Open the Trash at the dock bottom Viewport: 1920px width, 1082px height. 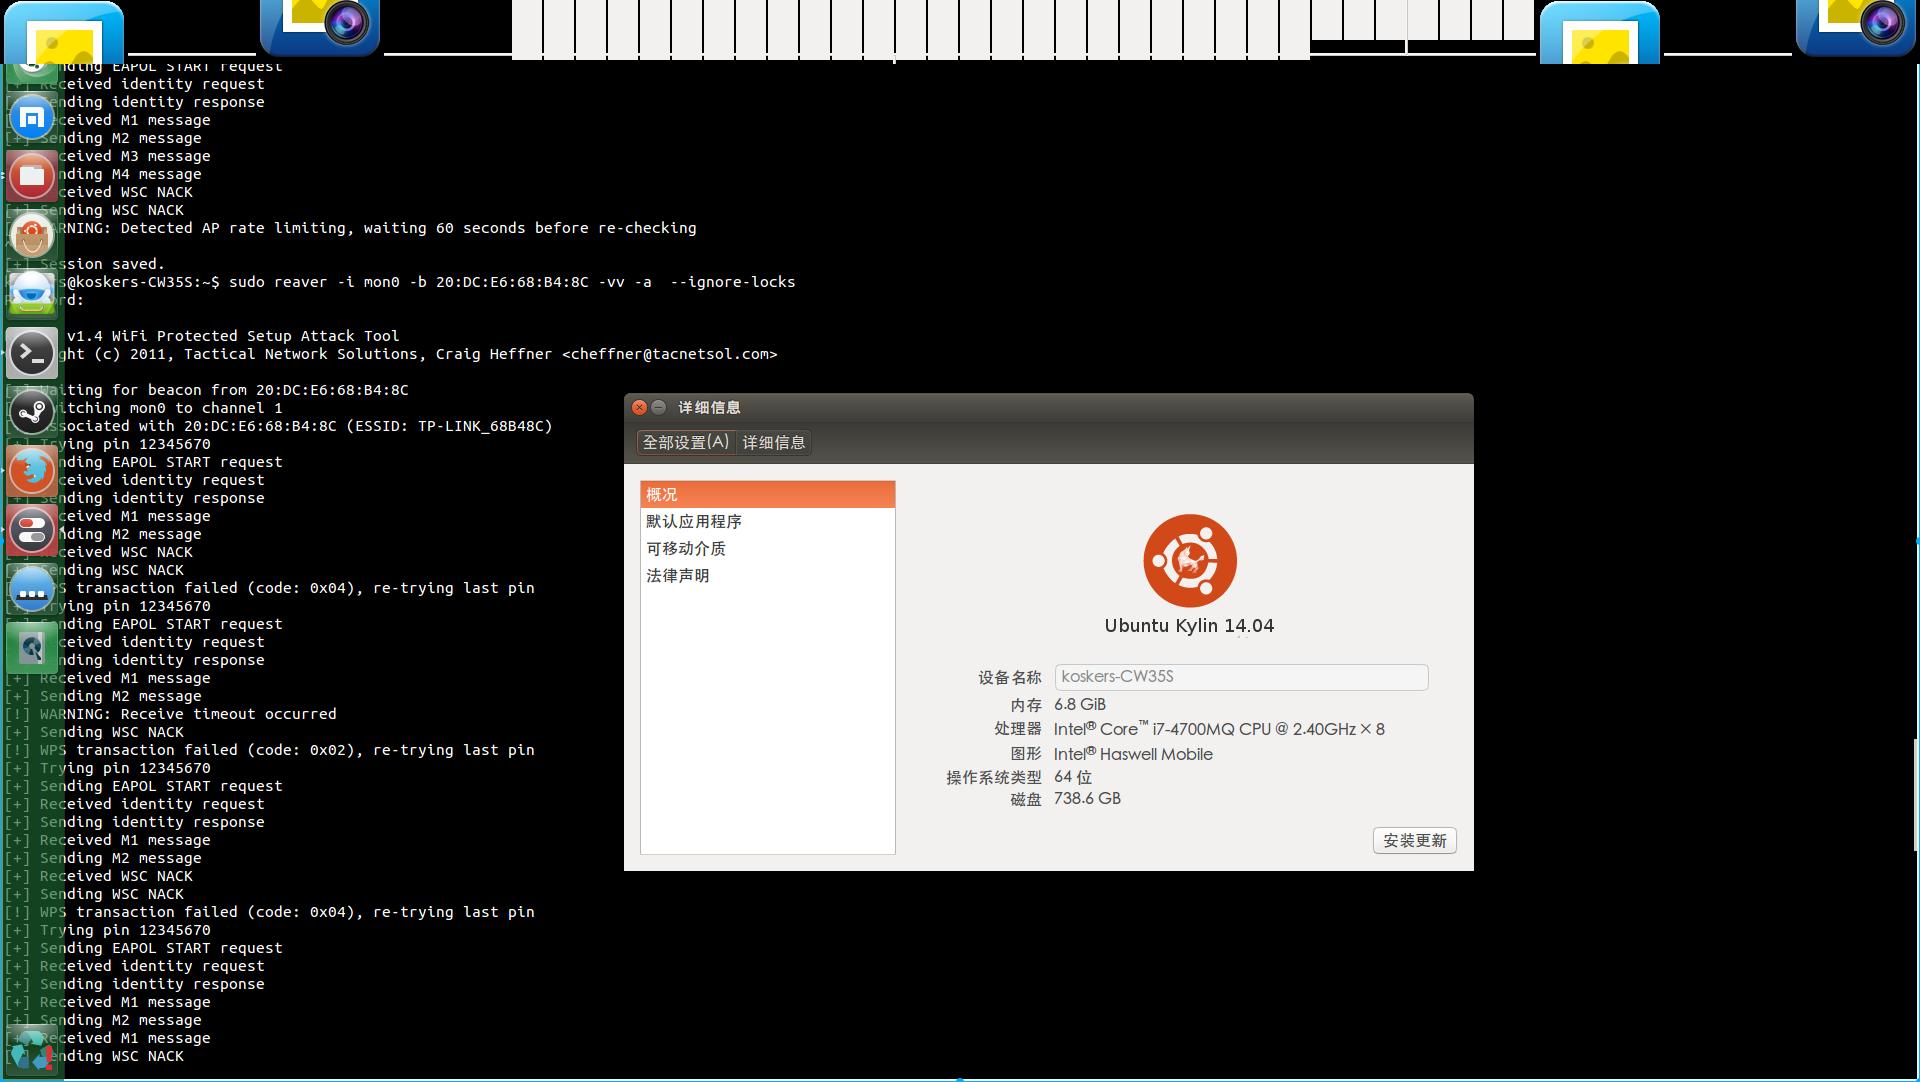pos(31,1050)
